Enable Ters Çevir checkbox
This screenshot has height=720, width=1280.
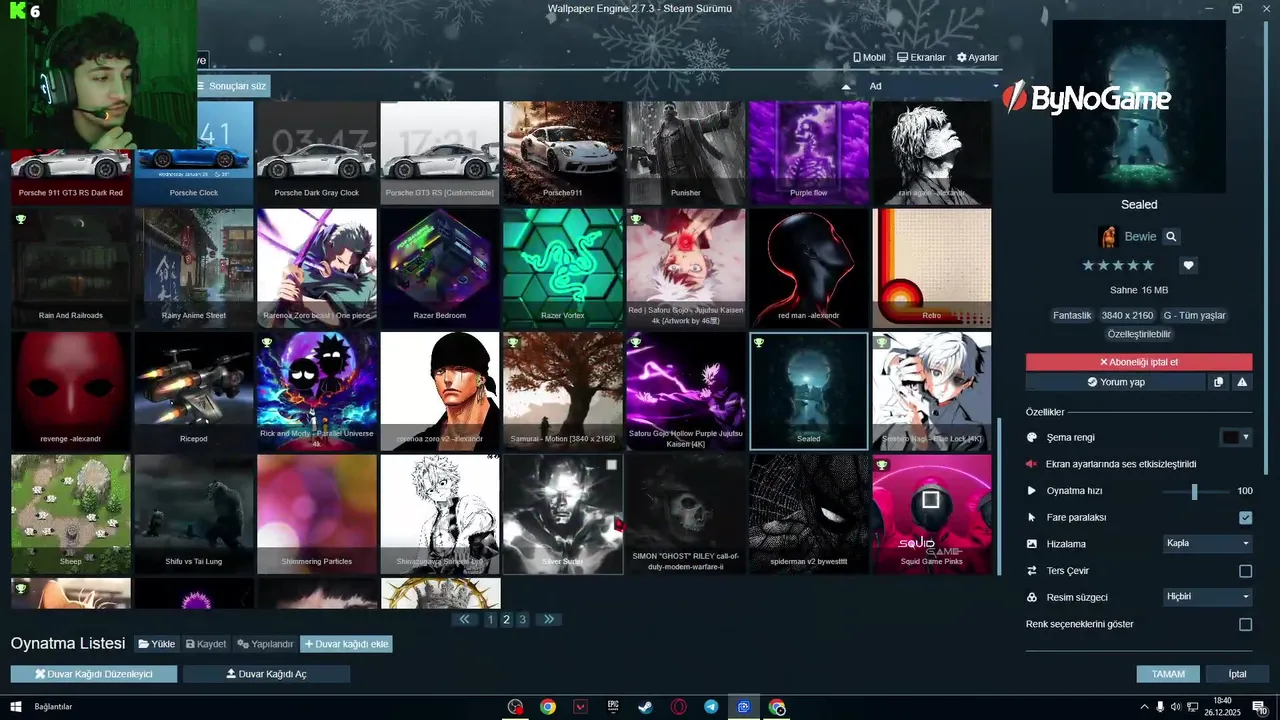coord(1245,571)
